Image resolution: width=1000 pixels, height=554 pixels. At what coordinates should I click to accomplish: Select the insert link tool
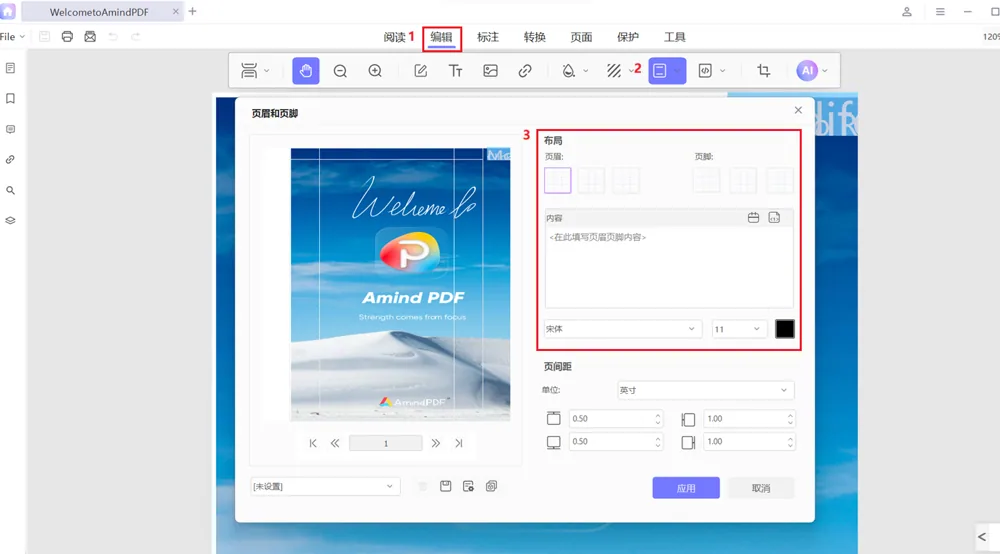click(525, 71)
